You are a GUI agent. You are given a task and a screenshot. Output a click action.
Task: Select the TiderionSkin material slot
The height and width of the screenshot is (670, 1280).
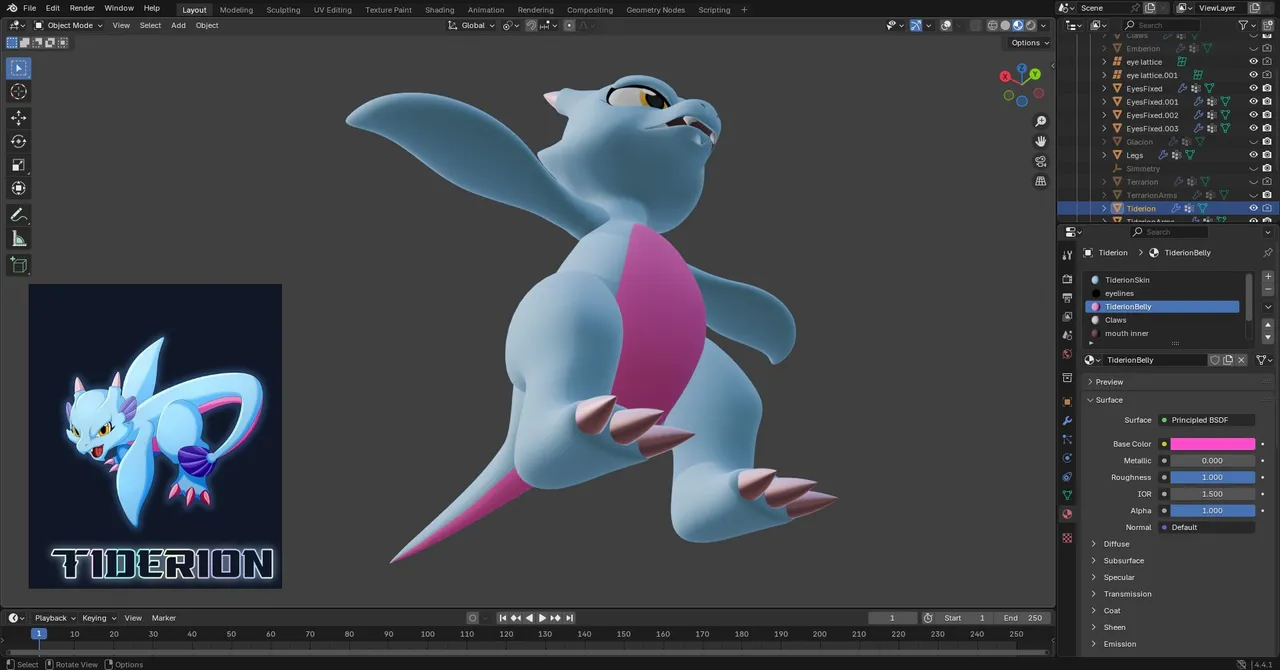point(1162,280)
